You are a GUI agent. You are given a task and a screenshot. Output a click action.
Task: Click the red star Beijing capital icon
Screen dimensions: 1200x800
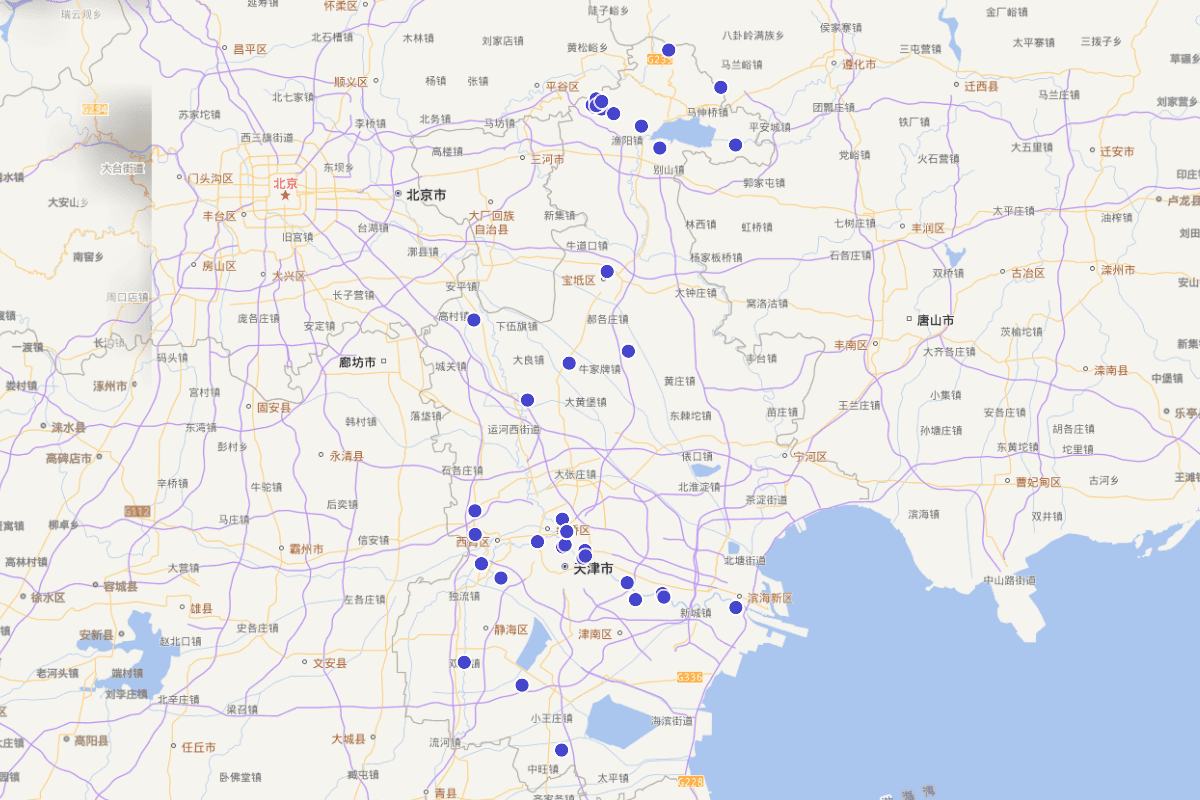(x=285, y=195)
